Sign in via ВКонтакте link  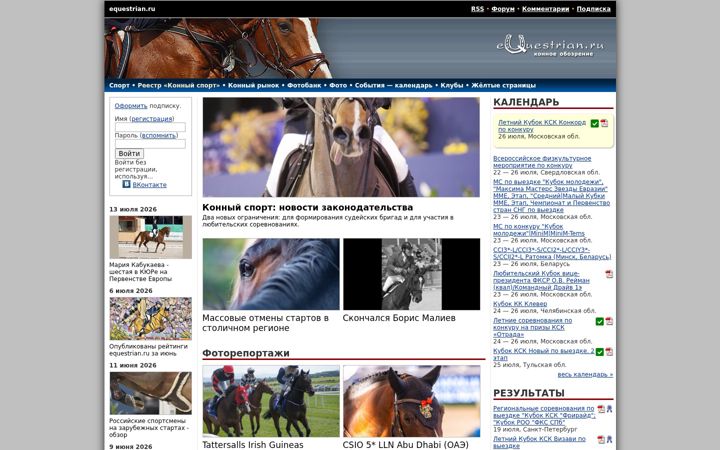pyautogui.click(x=150, y=185)
